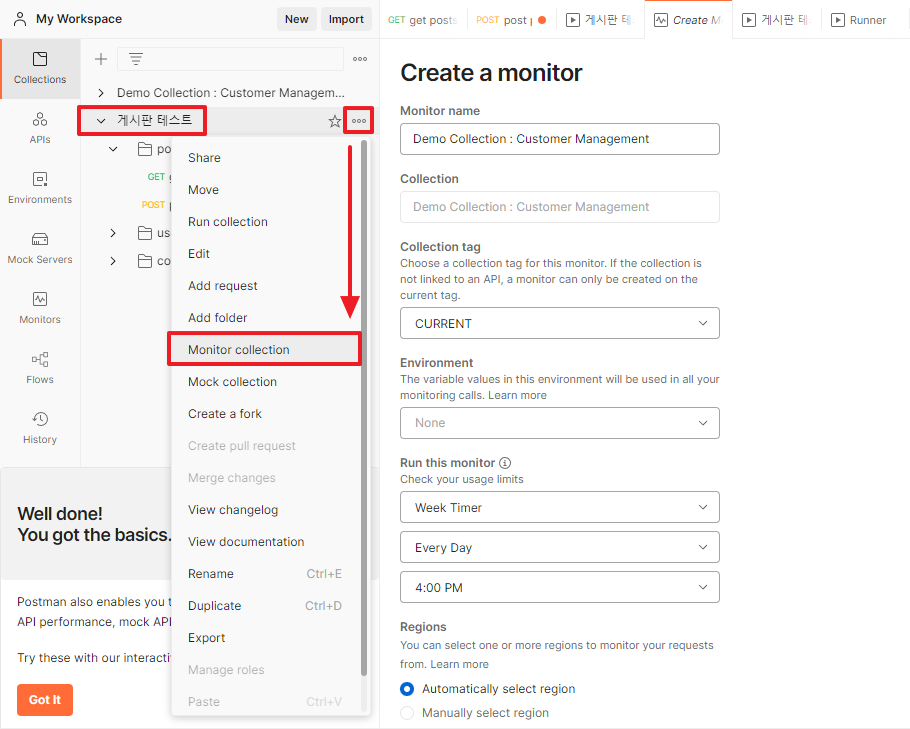This screenshot has height=729, width=910.
Task: Open the first 게시판 테 runner tab
Action: (x=600, y=20)
